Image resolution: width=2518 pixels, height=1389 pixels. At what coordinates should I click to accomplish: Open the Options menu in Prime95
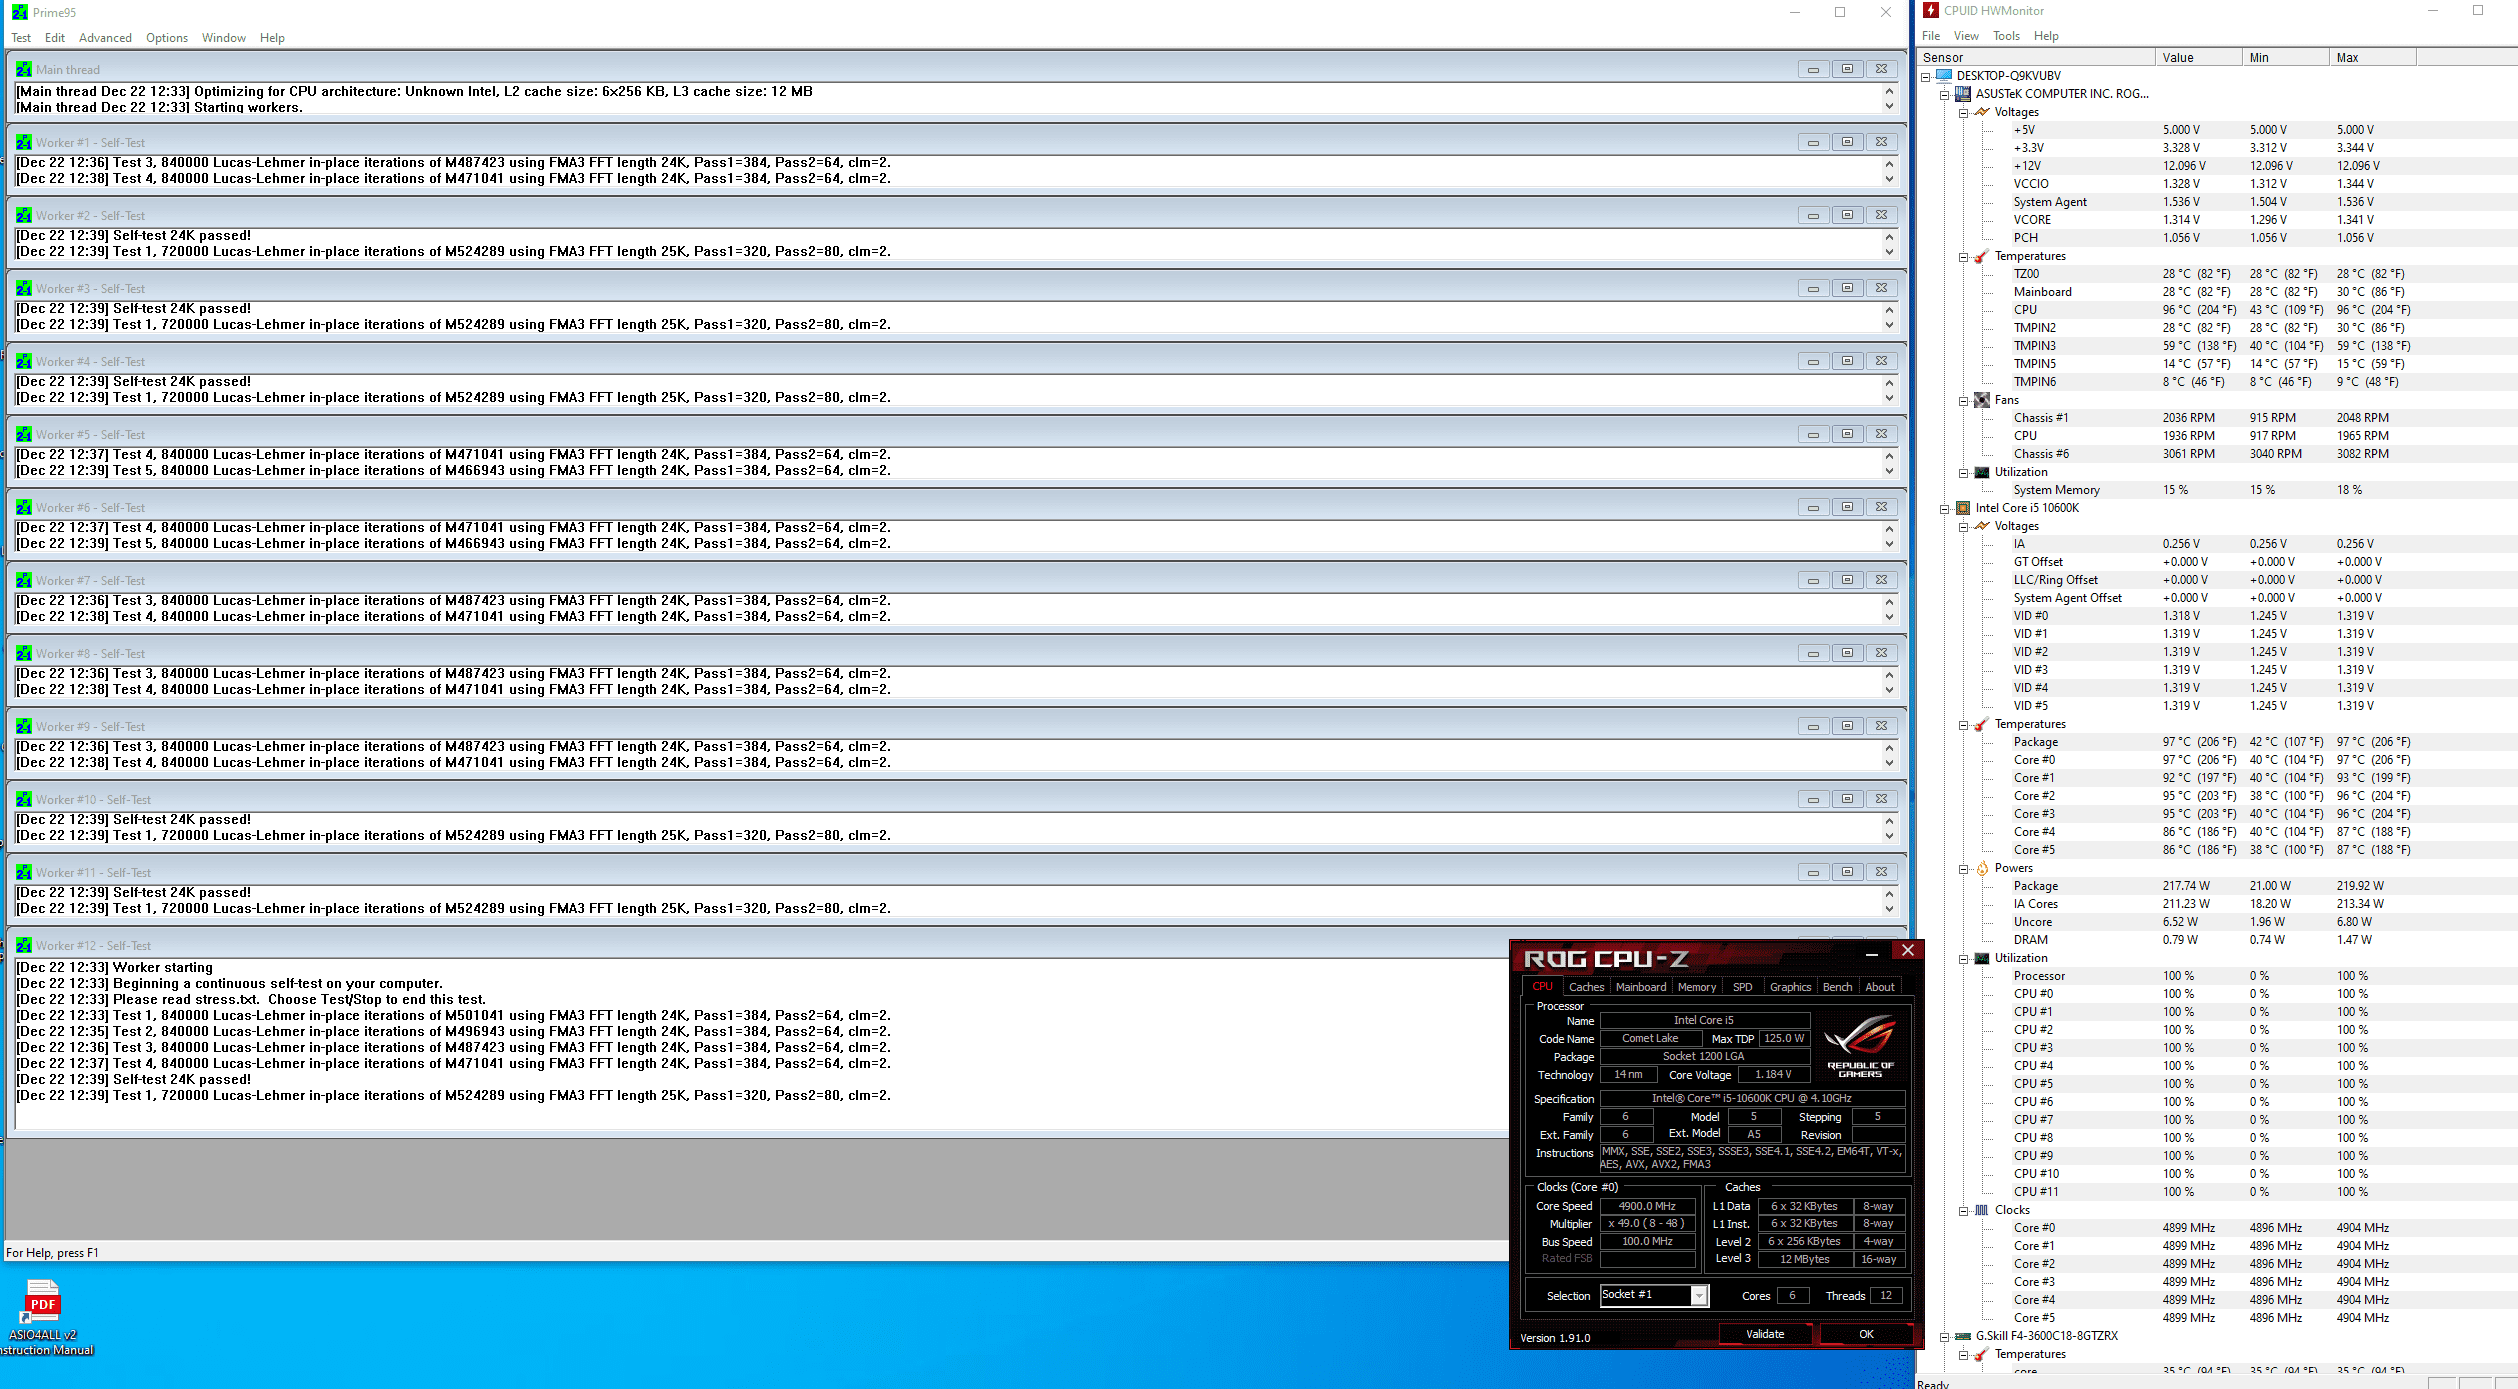(167, 38)
